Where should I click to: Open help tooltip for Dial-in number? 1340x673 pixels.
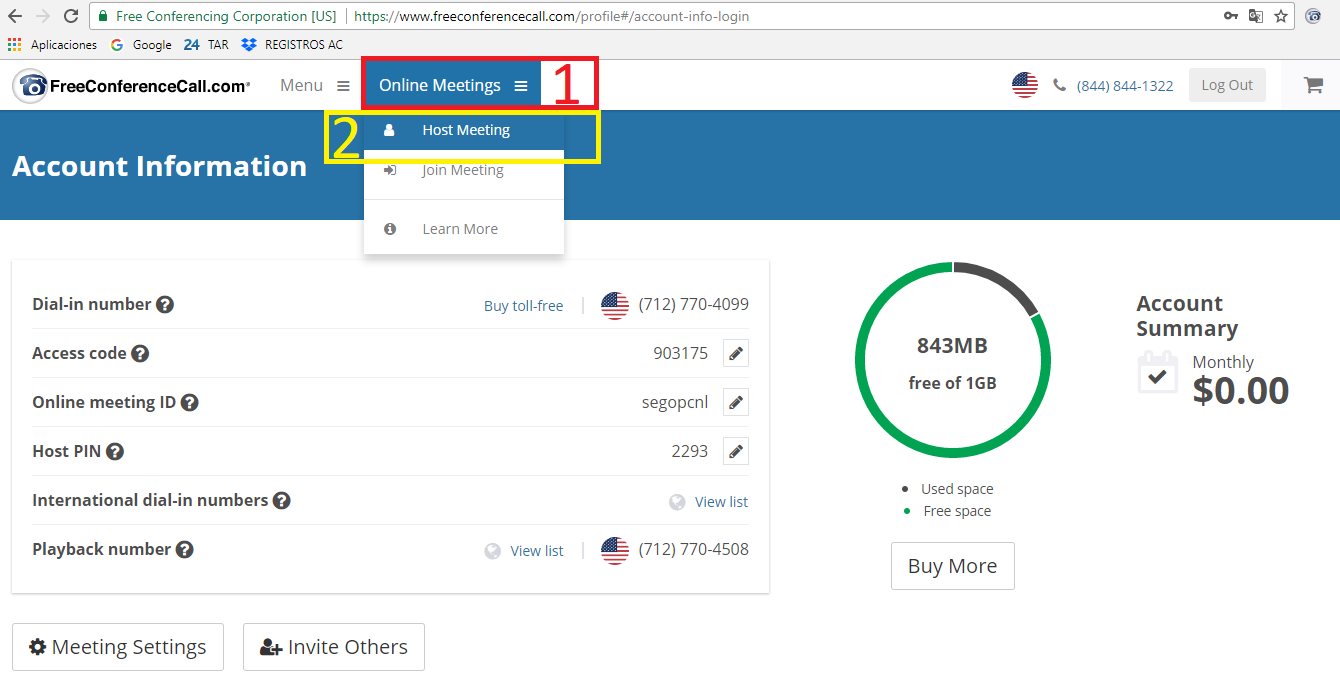click(x=165, y=305)
